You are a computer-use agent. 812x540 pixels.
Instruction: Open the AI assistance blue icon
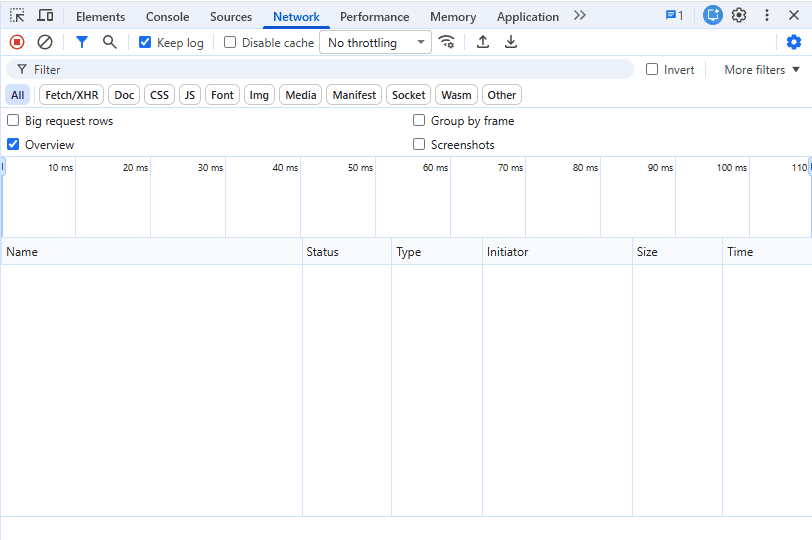tap(713, 15)
